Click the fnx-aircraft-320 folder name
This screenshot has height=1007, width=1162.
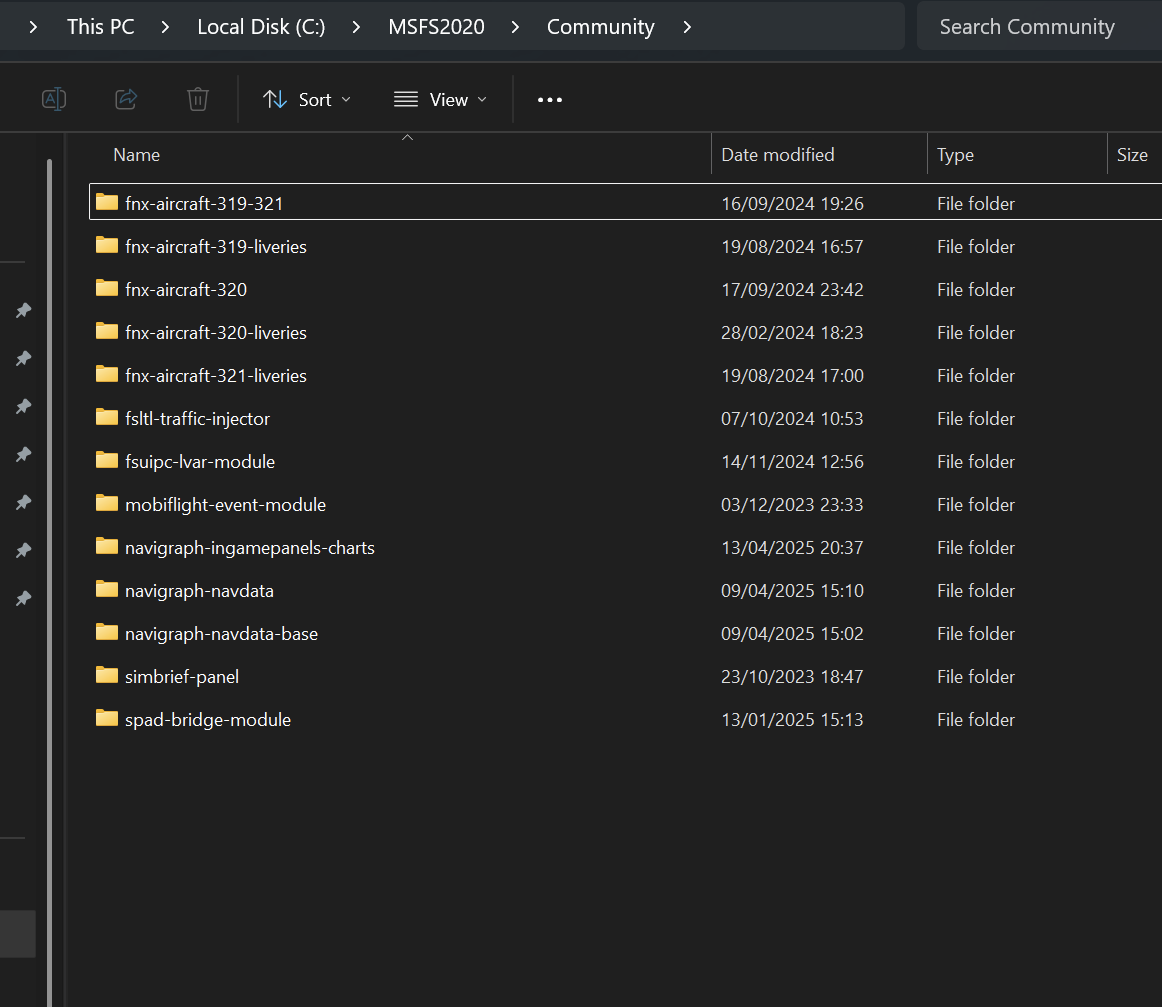(x=186, y=290)
